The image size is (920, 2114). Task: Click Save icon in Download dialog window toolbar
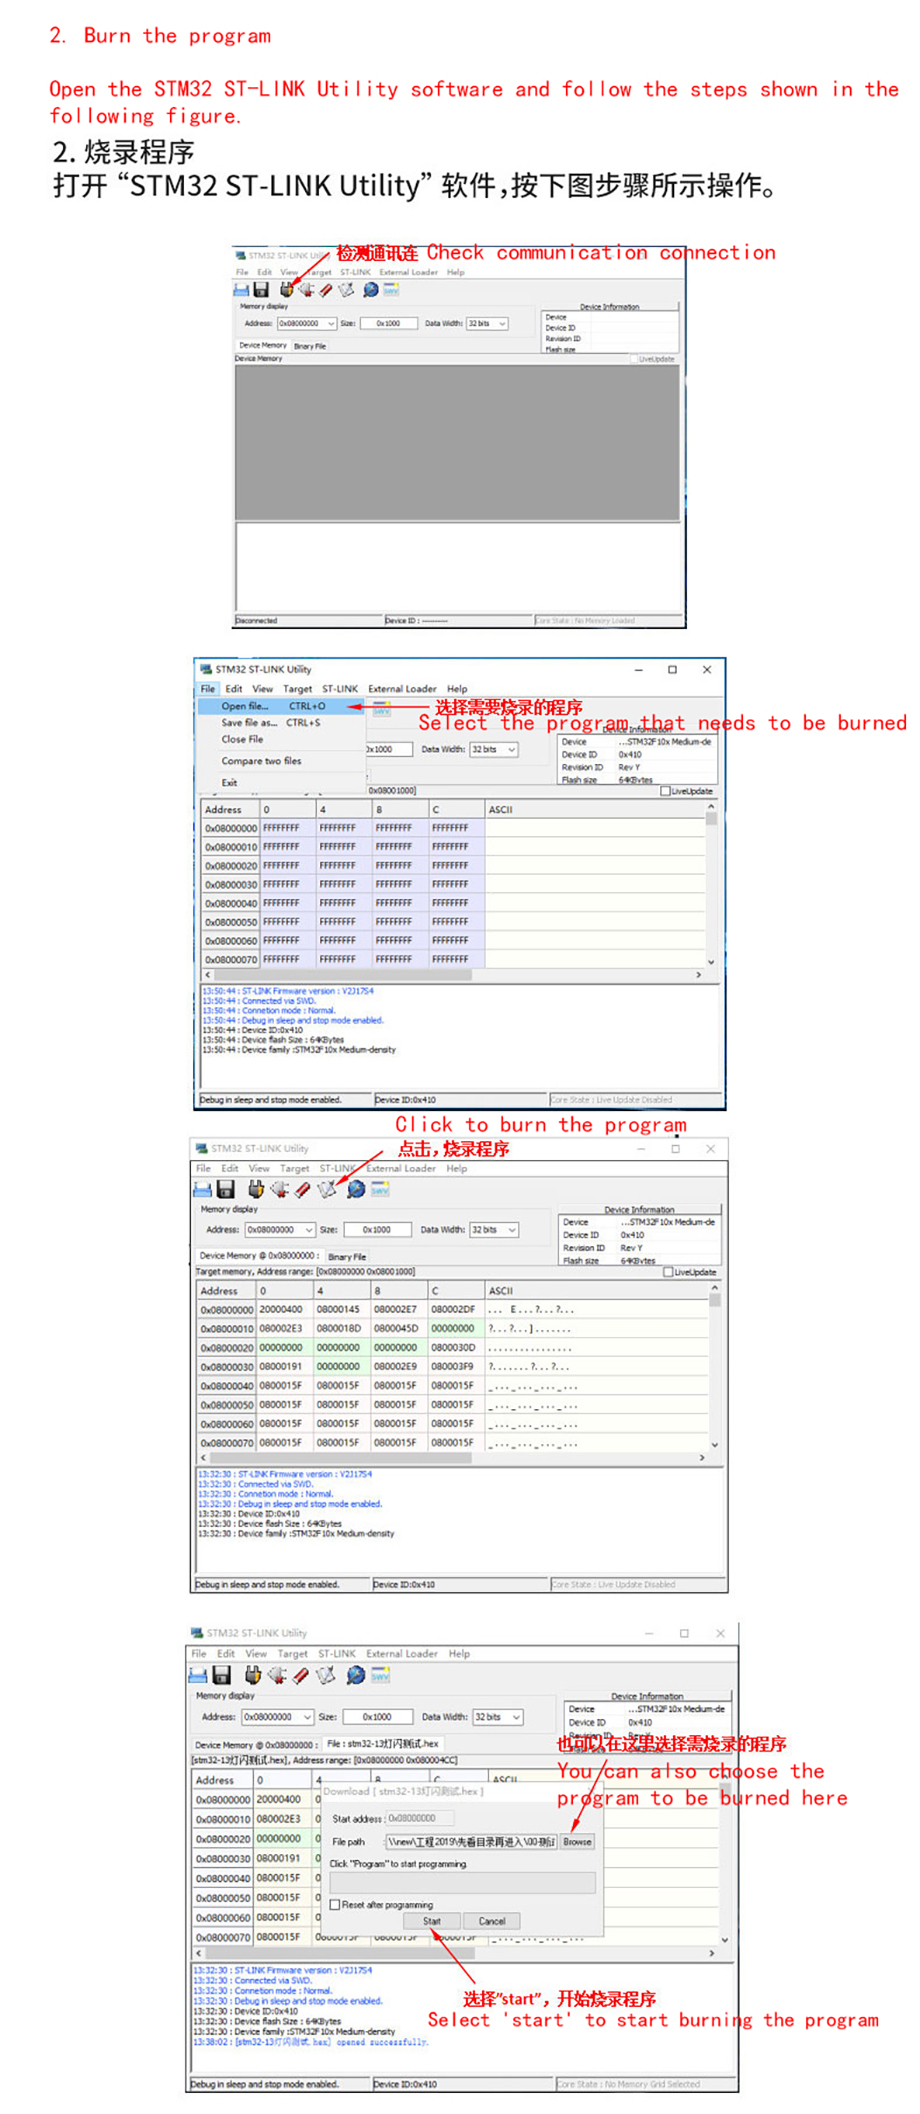coord(222,1675)
